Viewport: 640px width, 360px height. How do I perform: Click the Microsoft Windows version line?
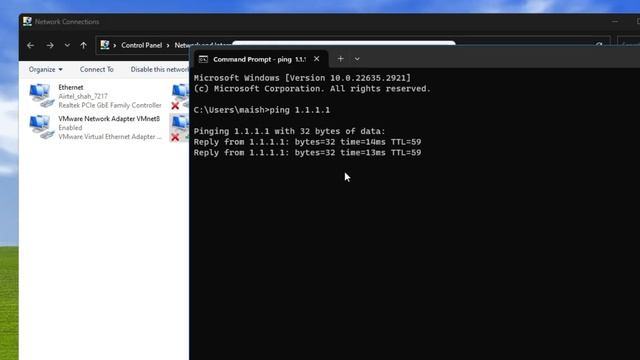[302, 78]
